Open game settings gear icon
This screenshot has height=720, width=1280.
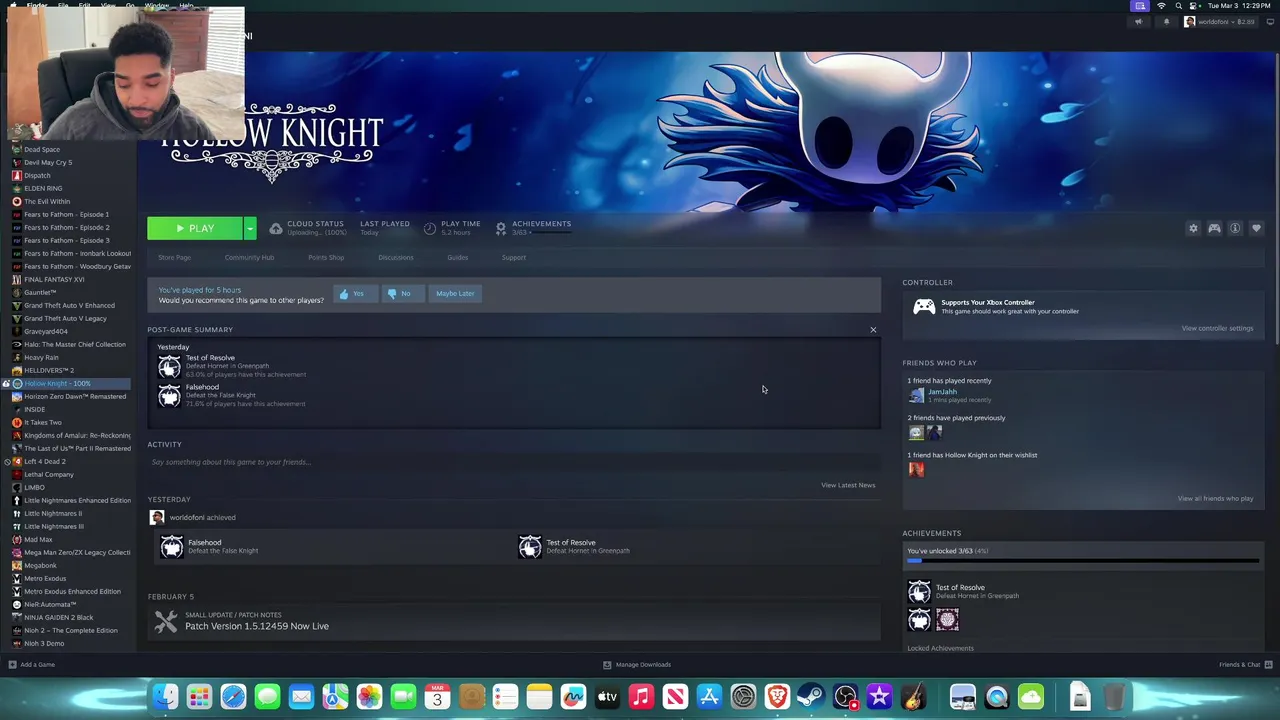click(x=1193, y=229)
